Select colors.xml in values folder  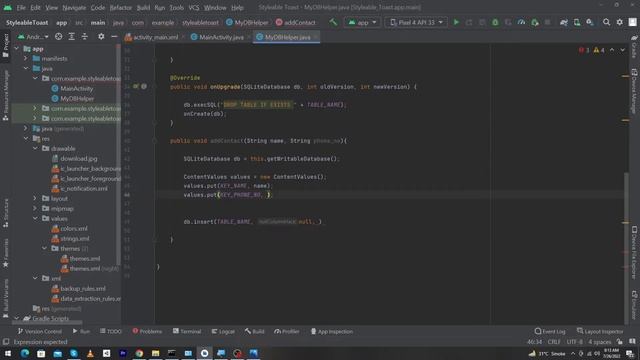click(69, 229)
